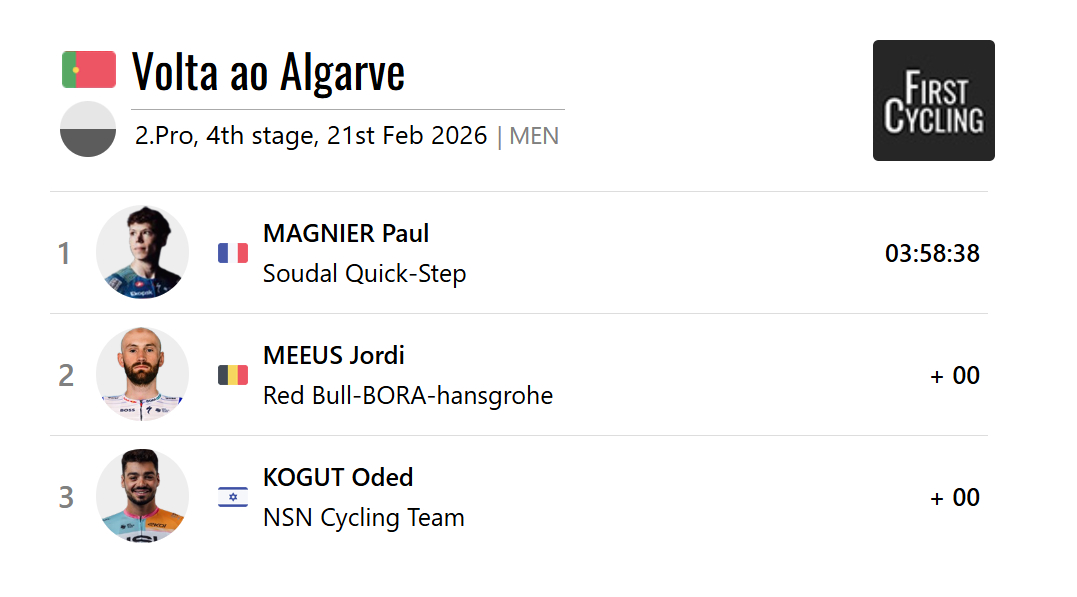Image resolution: width=1077 pixels, height=597 pixels.
Task: Open the Soudal Quick-Step team page
Action: click(364, 274)
